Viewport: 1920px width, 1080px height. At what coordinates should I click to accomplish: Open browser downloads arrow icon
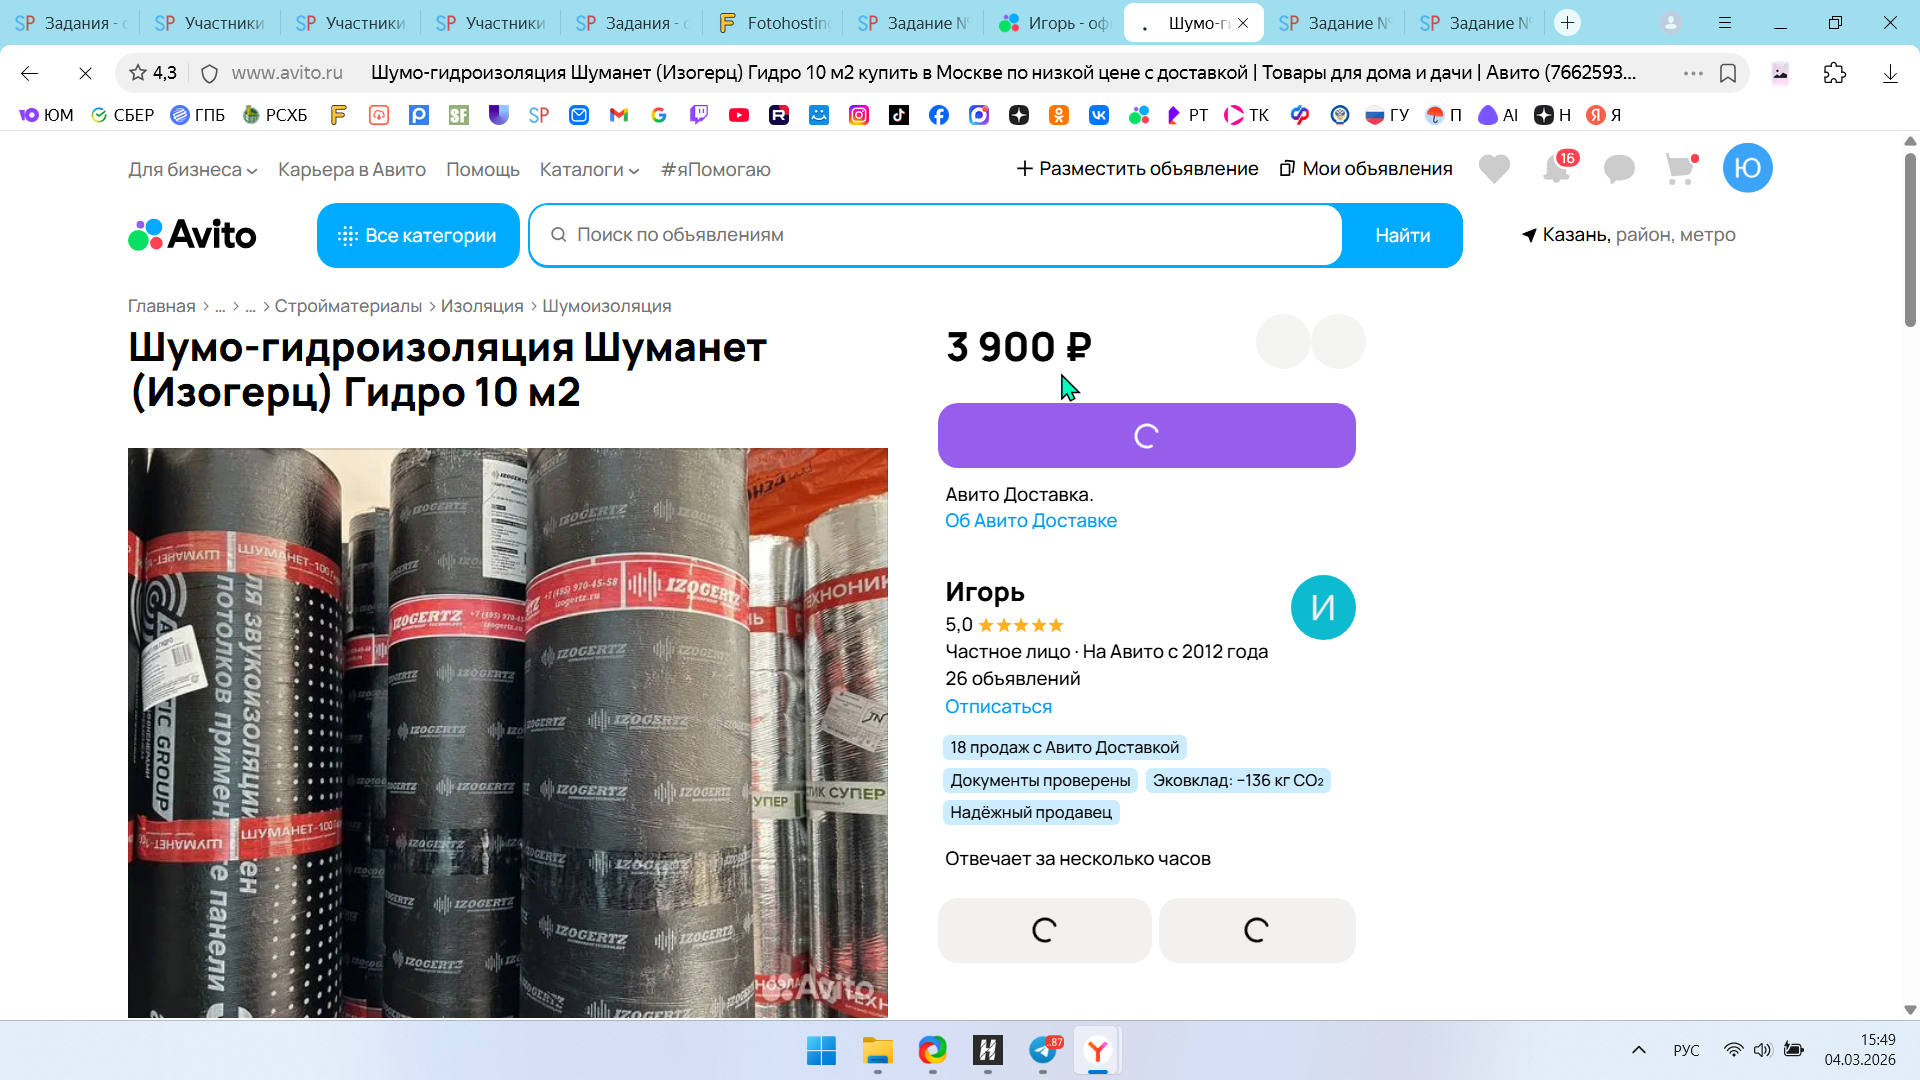(x=1890, y=73)
